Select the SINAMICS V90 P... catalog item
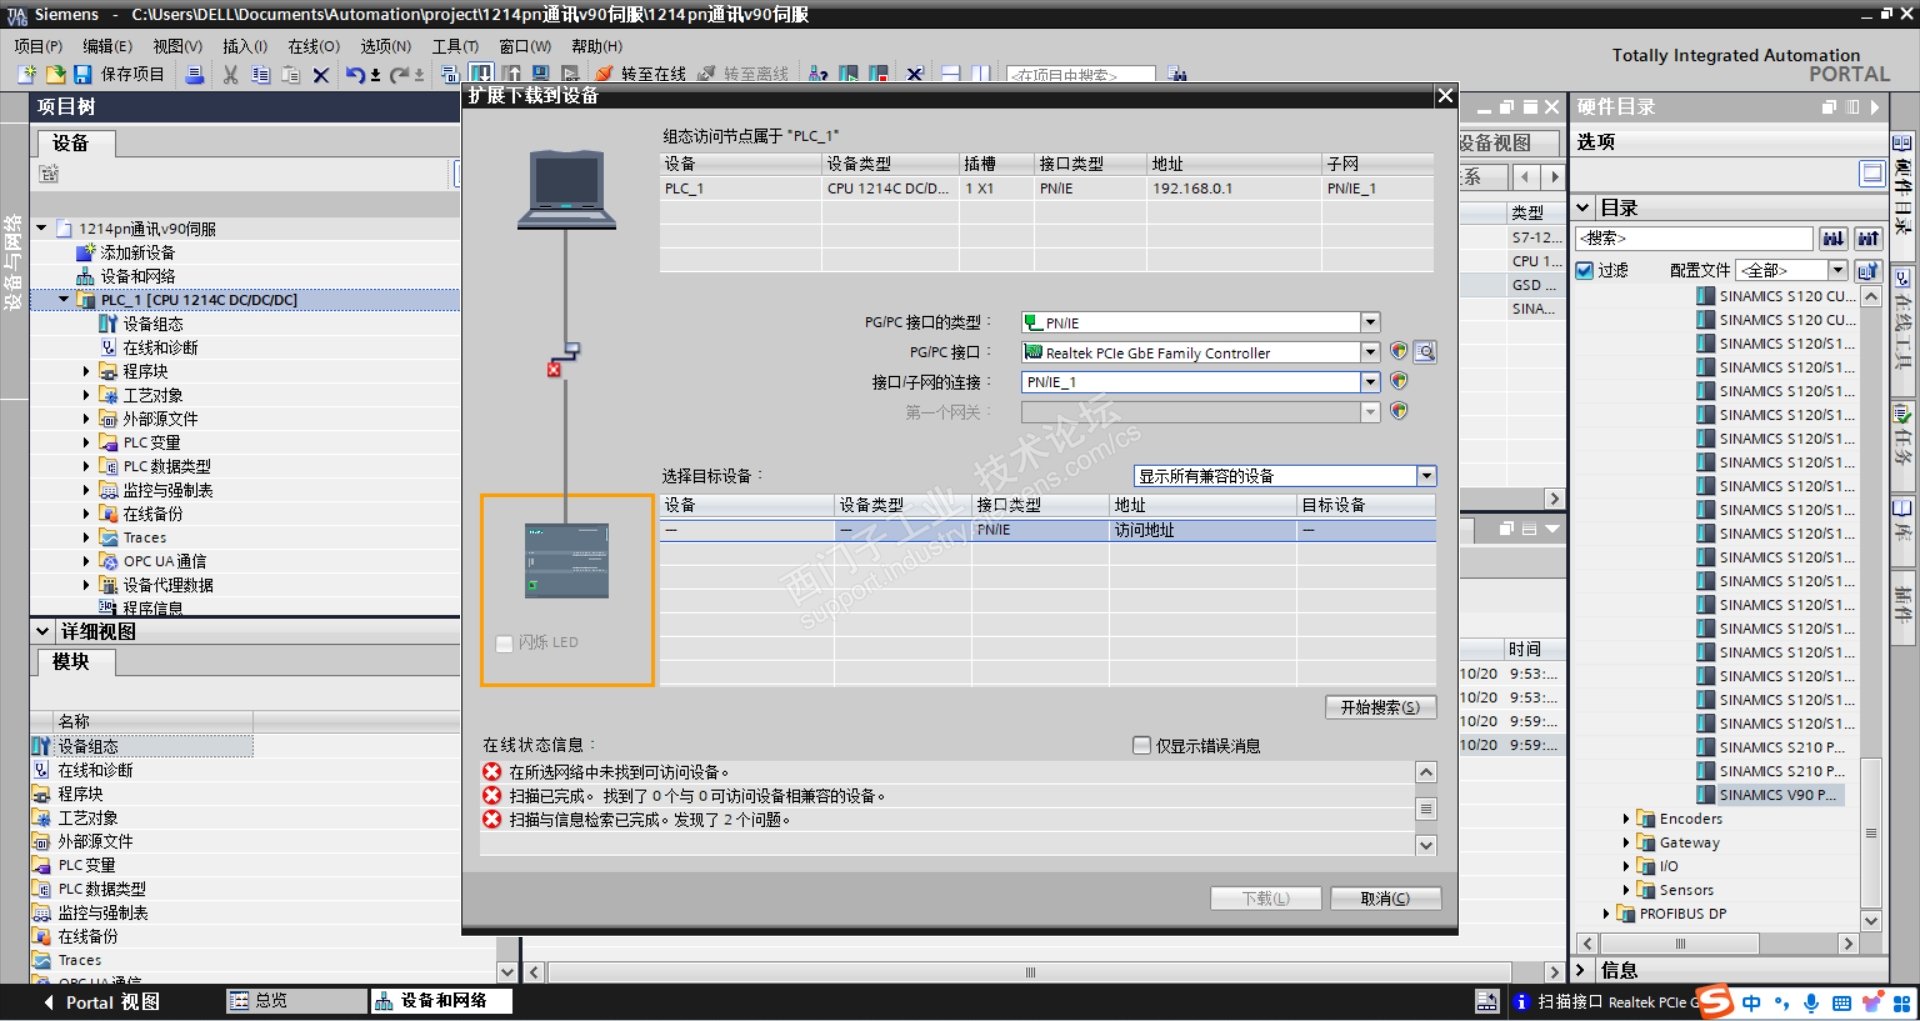 1778,795
